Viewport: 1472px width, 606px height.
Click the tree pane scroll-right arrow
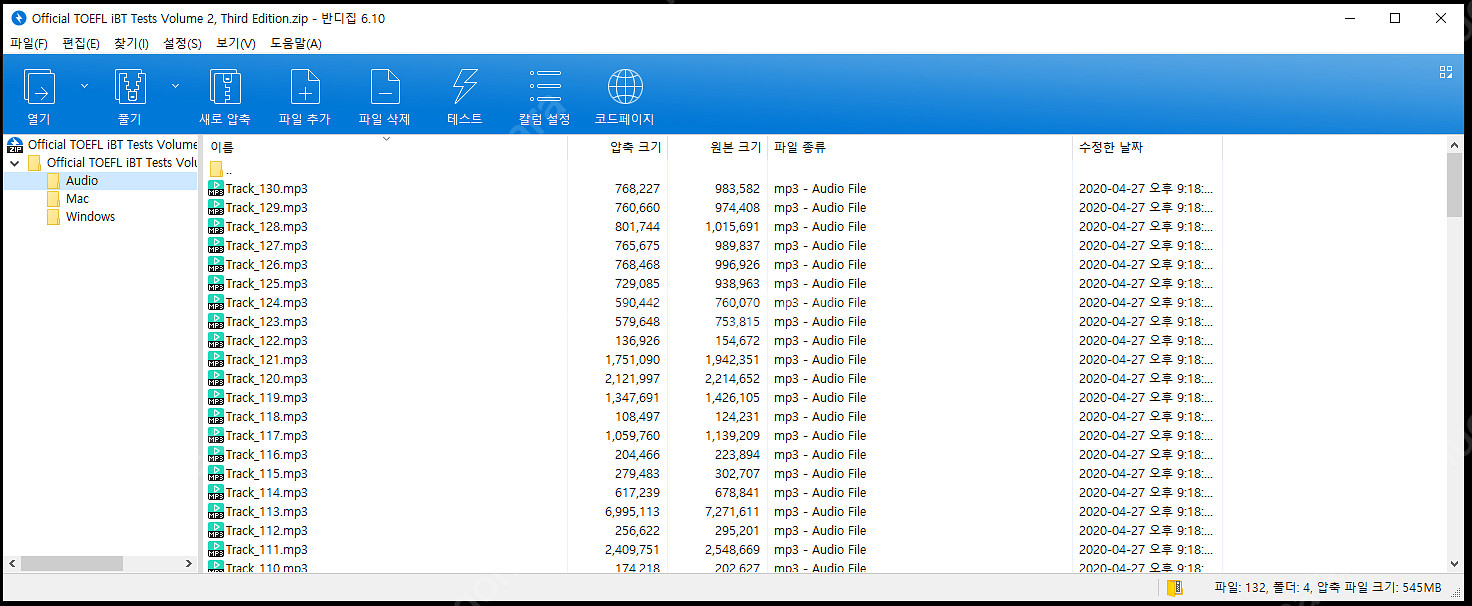click(x=189, y=564)
